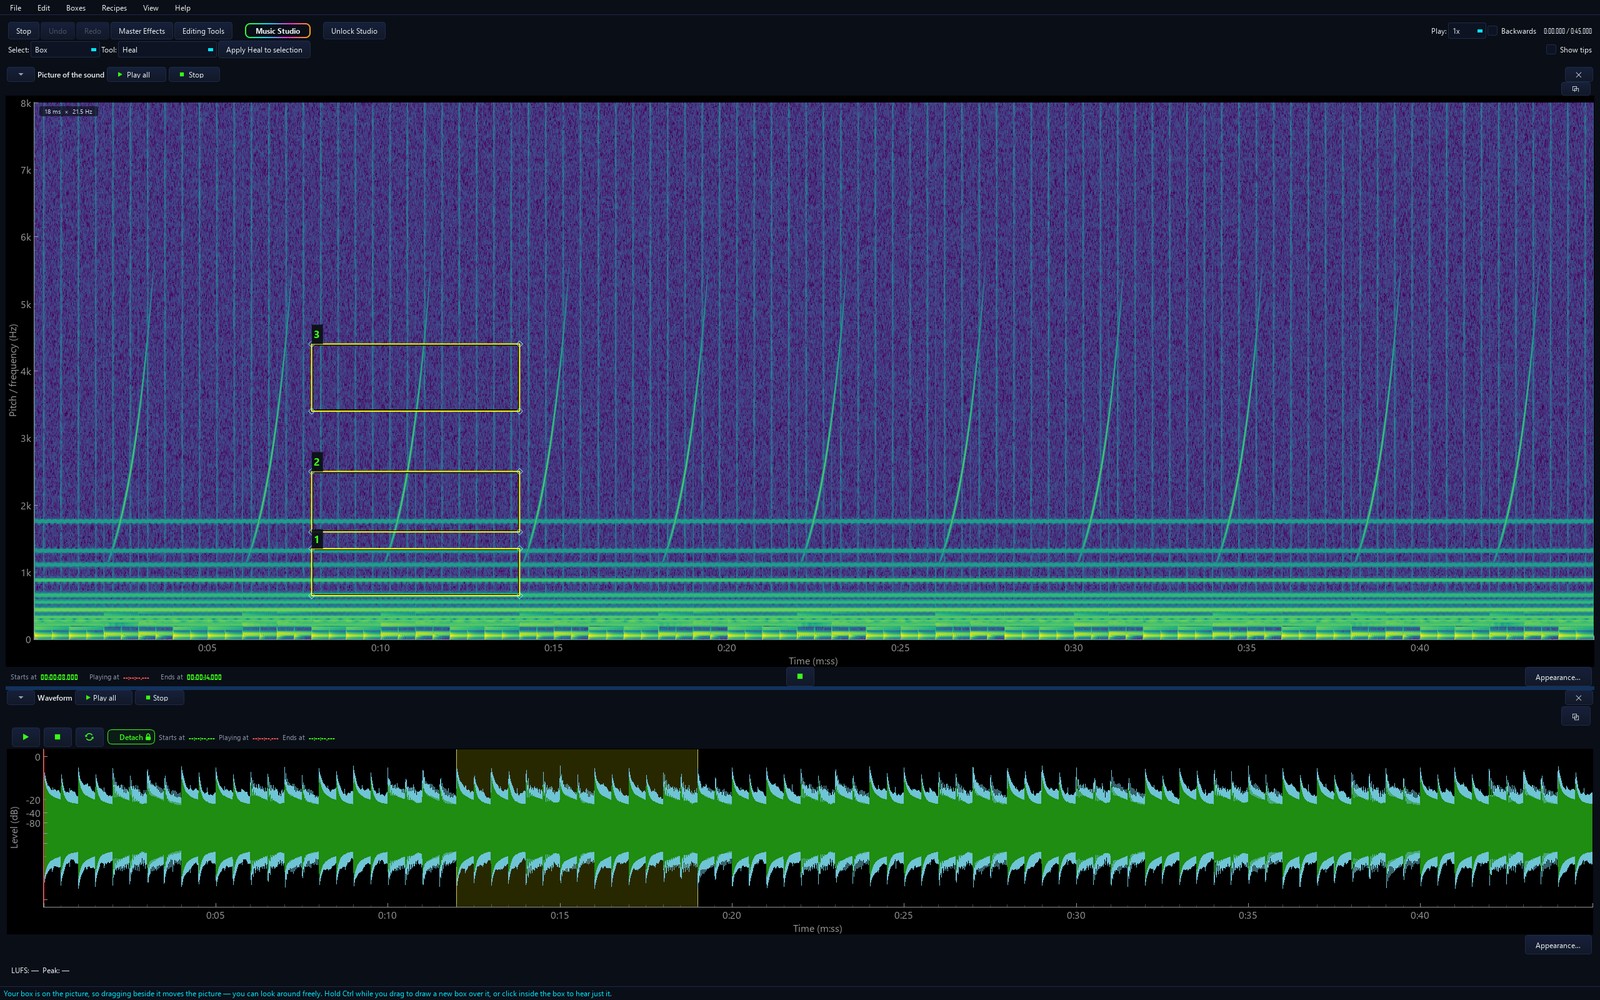Click the waveform transport stop square icon

coord(57,737)
